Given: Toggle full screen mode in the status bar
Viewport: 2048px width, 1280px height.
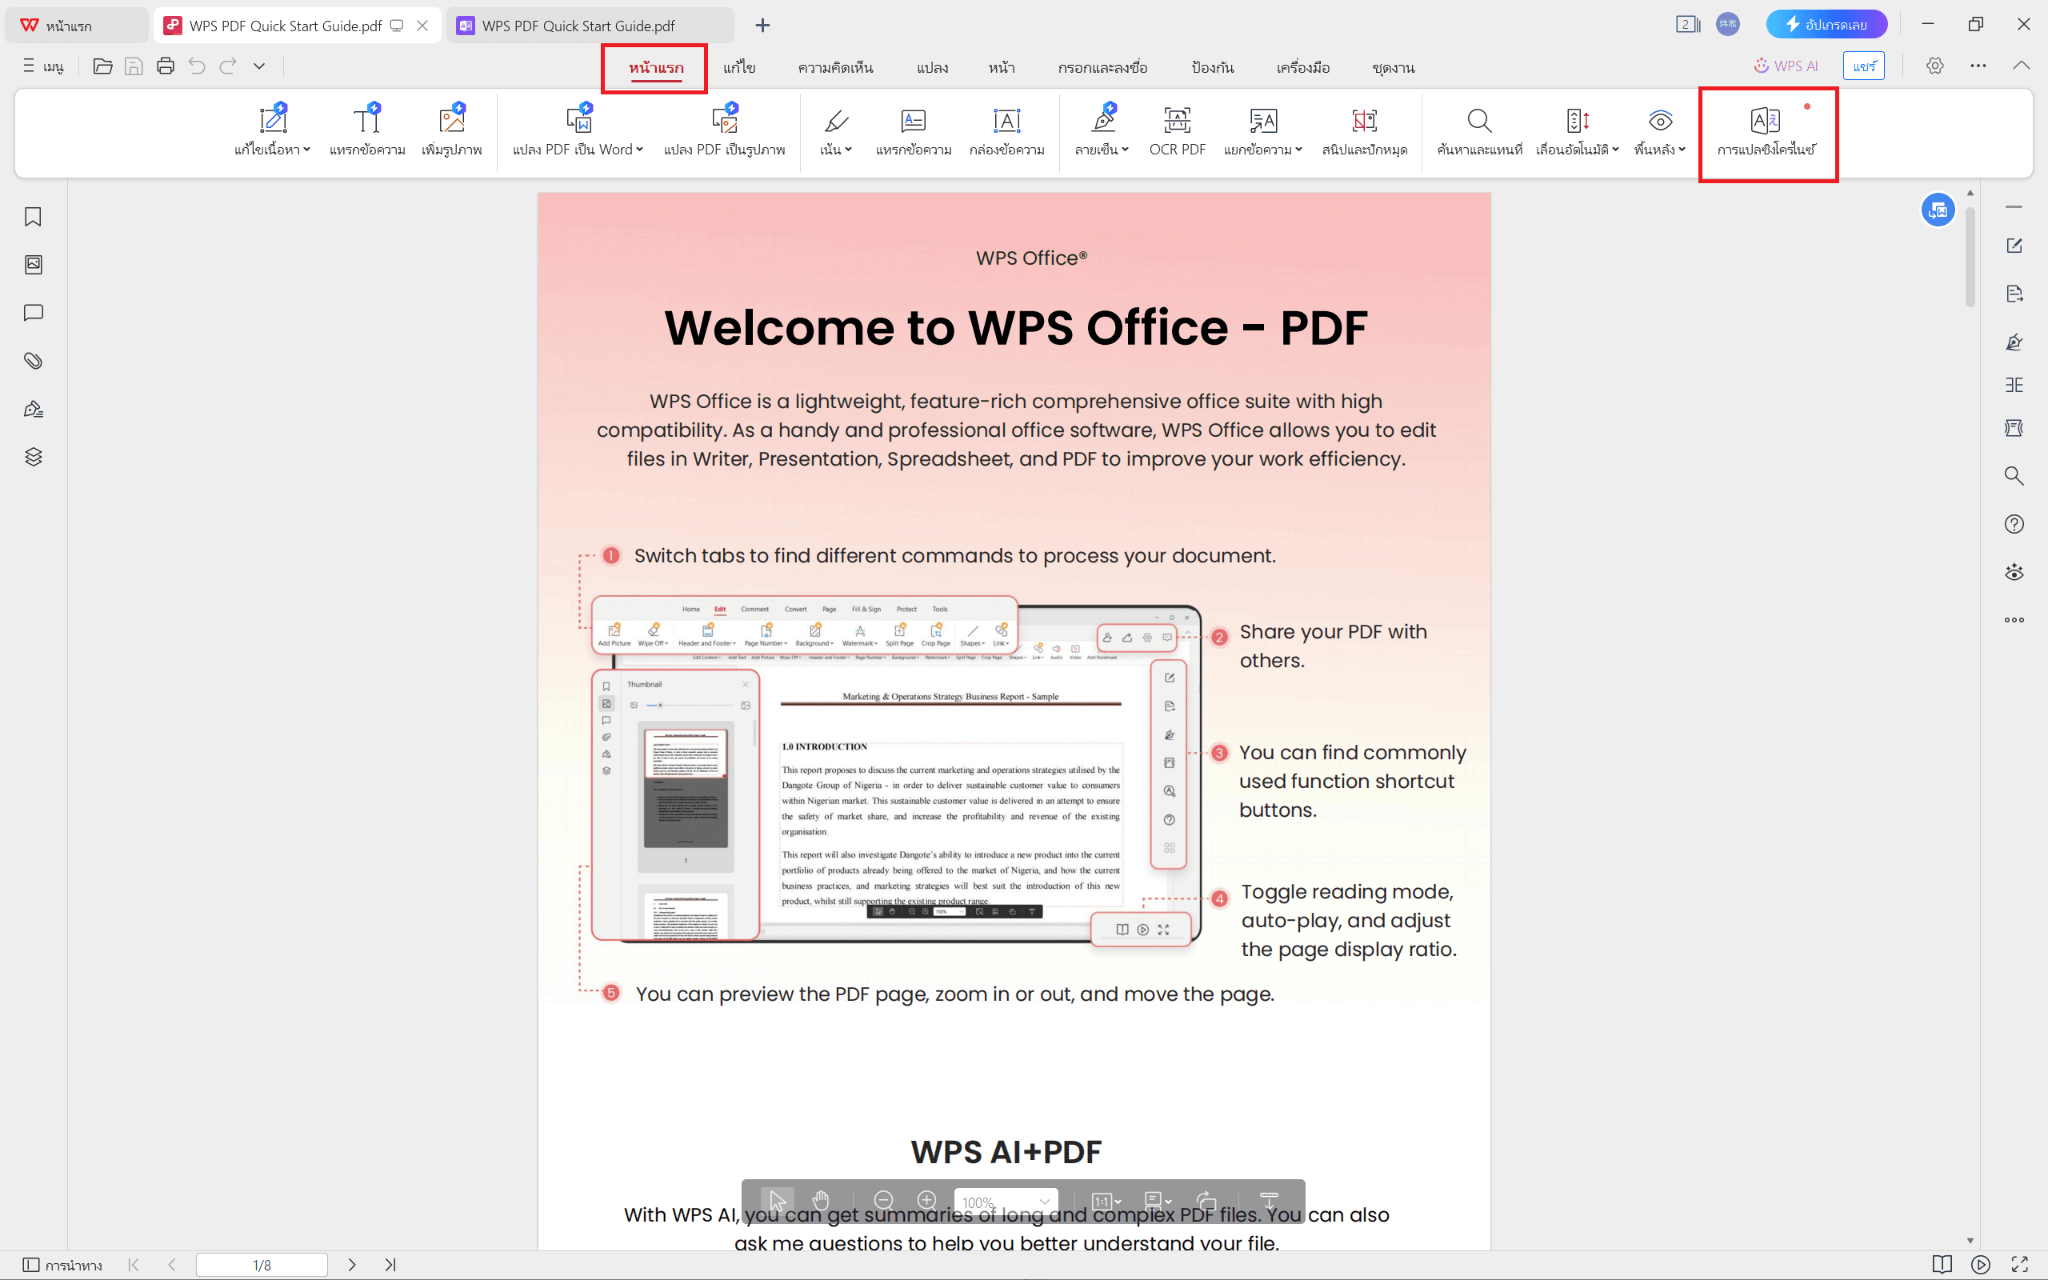Looking at the screenshot, I should pos(2019,1265).
